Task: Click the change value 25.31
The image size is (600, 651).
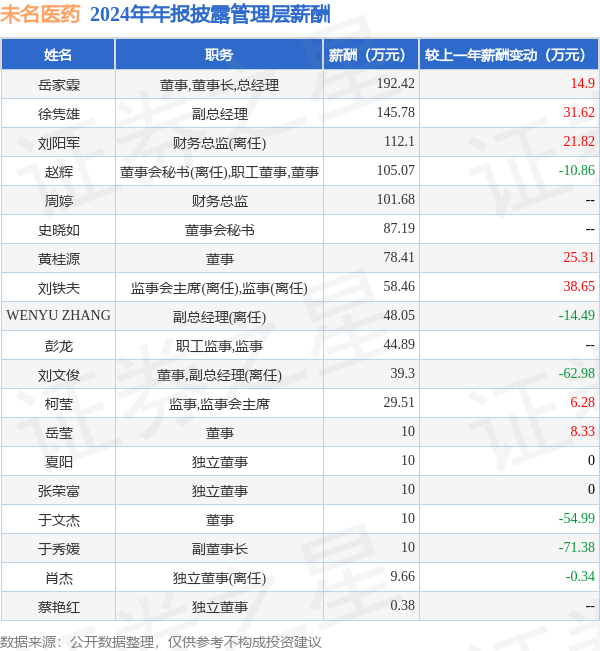Action: pyautogui.click(x=579, y=257)
